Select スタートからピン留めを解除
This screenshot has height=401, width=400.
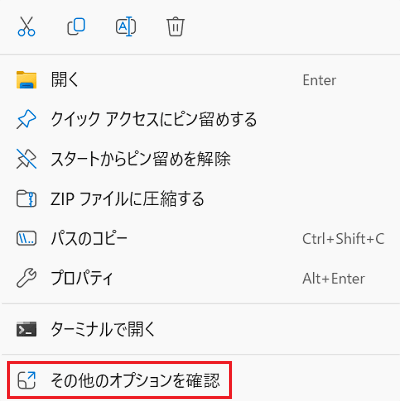click(x=200, y=159)
